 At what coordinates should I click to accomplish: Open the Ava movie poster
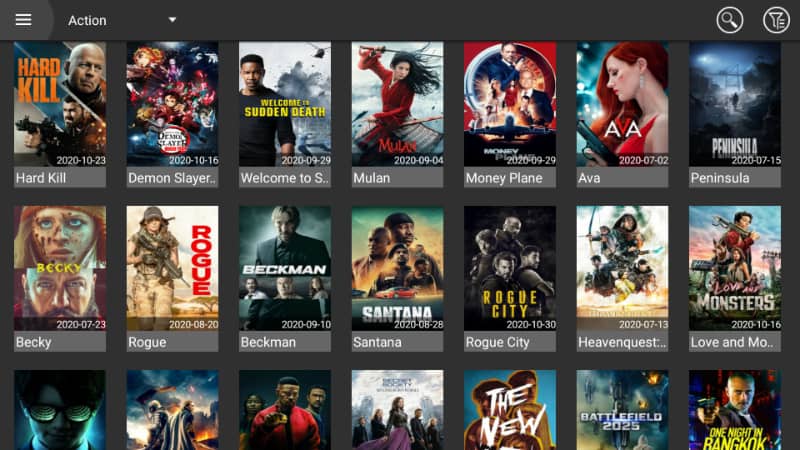coord(622,104)
